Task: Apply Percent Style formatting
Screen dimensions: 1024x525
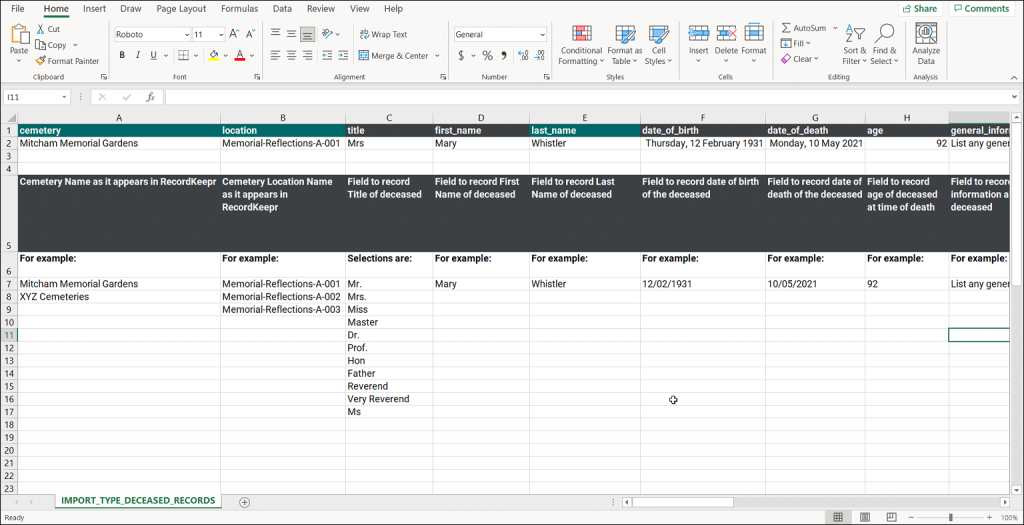Action: tap(487, 56)
